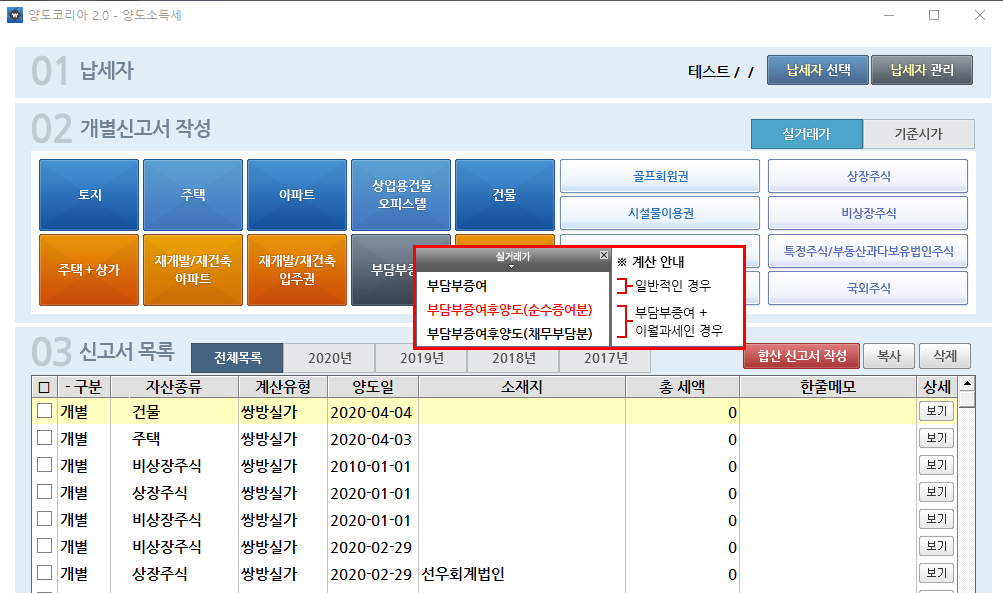
Task: Choose 부담부증여후양도(순수증여분) menu entry
Action: click(x=510, y=310)
